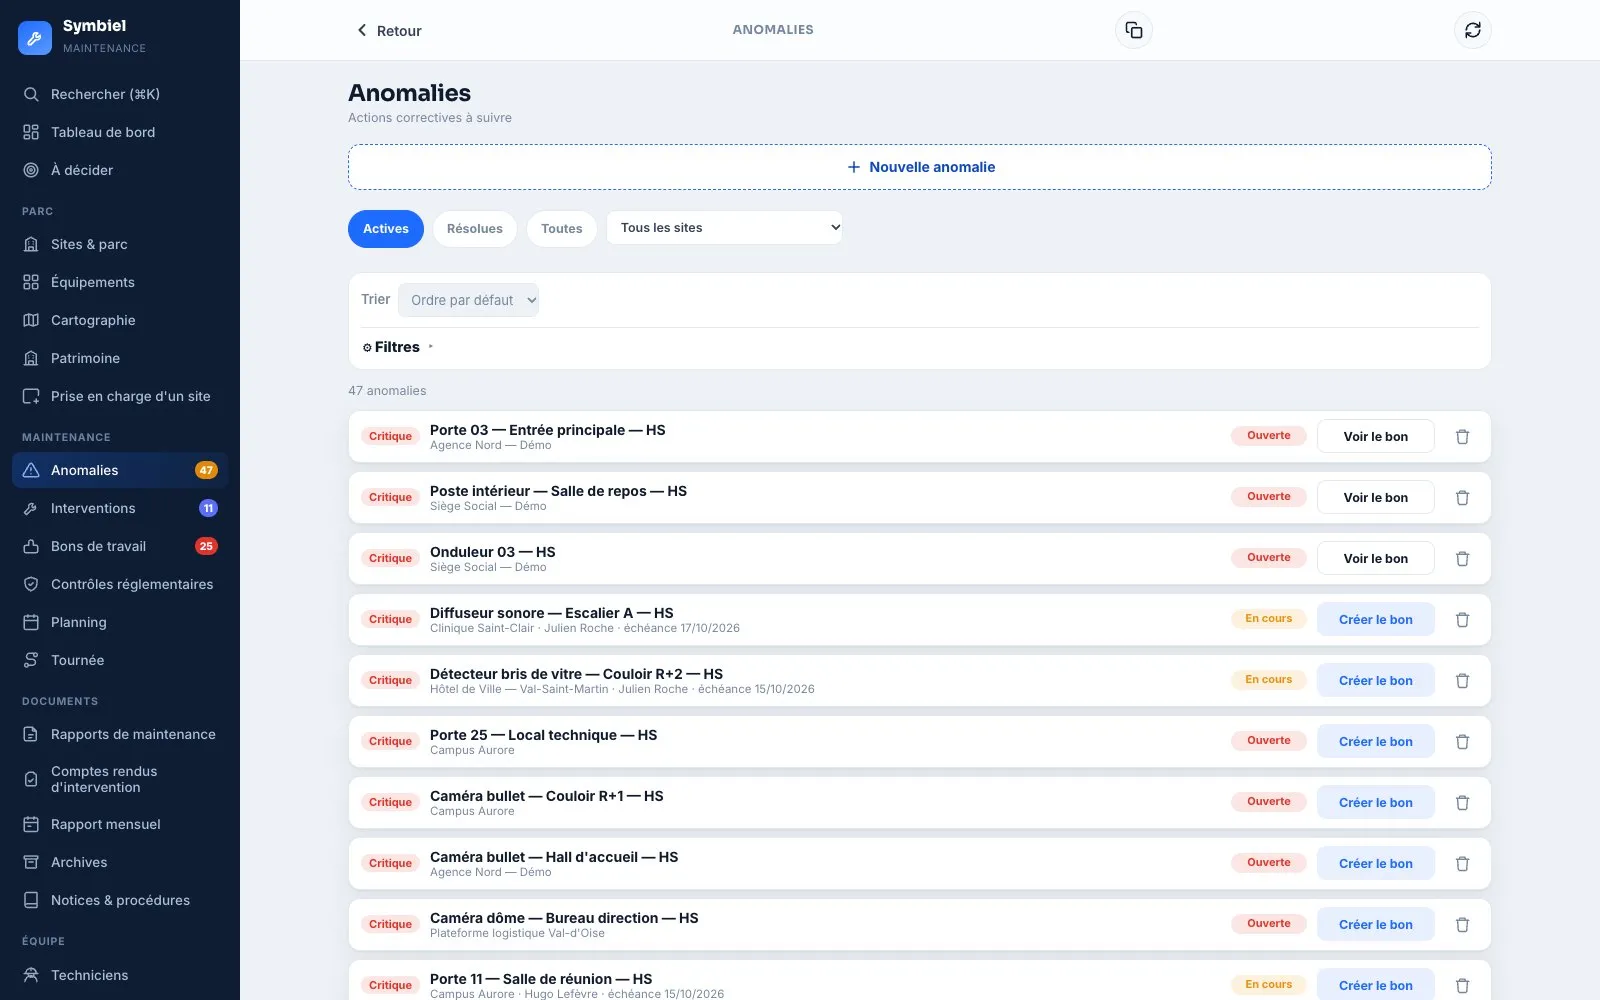Open the Cartographie map view
This screenshot has height=1000, width=1600.
click(x=120, y=320)
